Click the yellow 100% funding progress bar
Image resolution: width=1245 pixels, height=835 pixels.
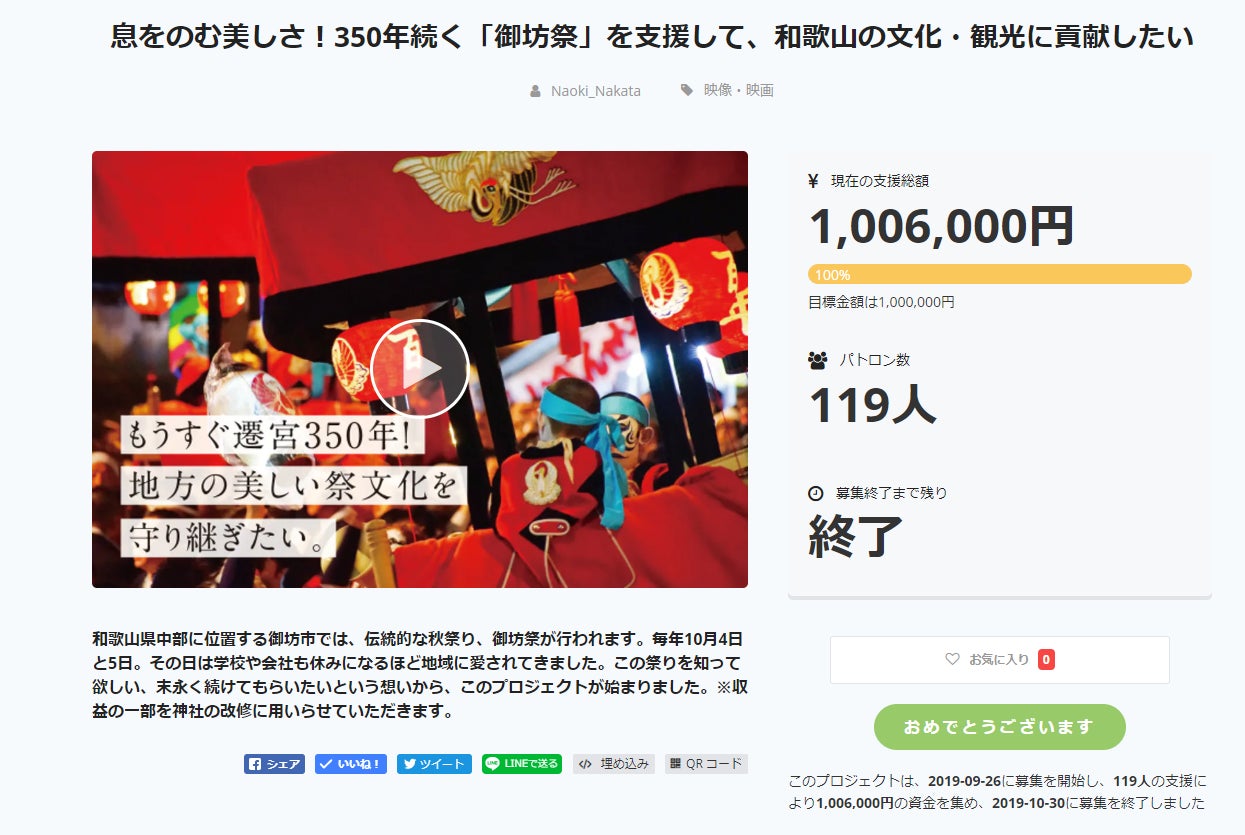1000,274
